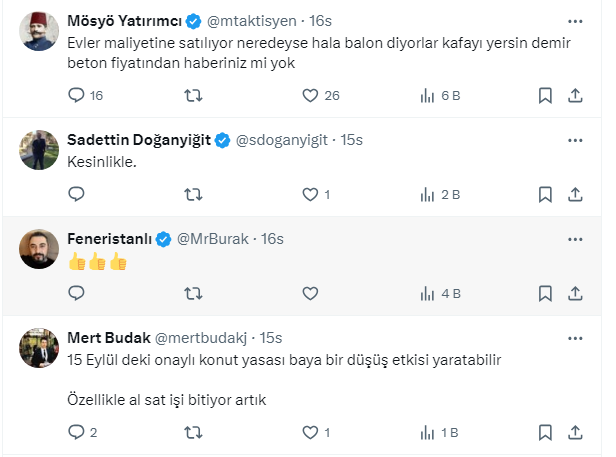The height and width of the screenshot is (457, 616).
Task: Reply to Mert Budak's tweet
Action: pyautogui.click(x=76, y=432)
